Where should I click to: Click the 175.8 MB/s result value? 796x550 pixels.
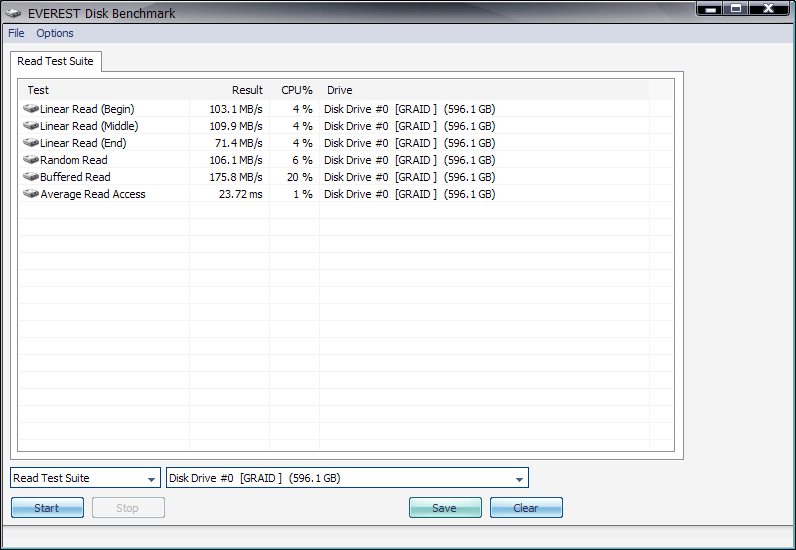(x=236, y=177)
